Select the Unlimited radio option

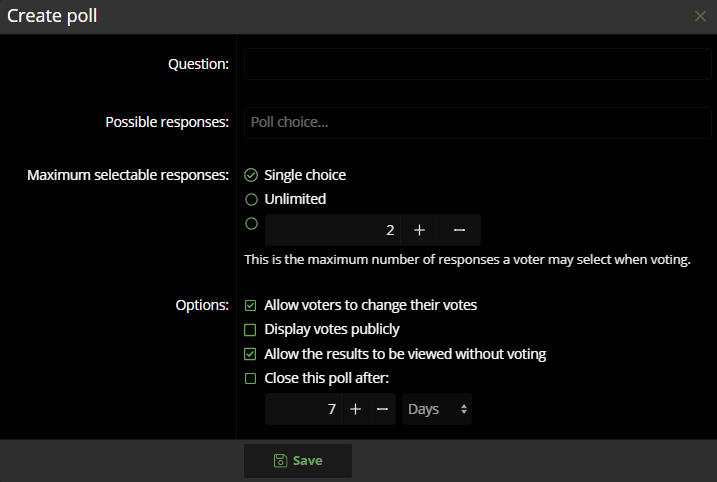[251, 199]
